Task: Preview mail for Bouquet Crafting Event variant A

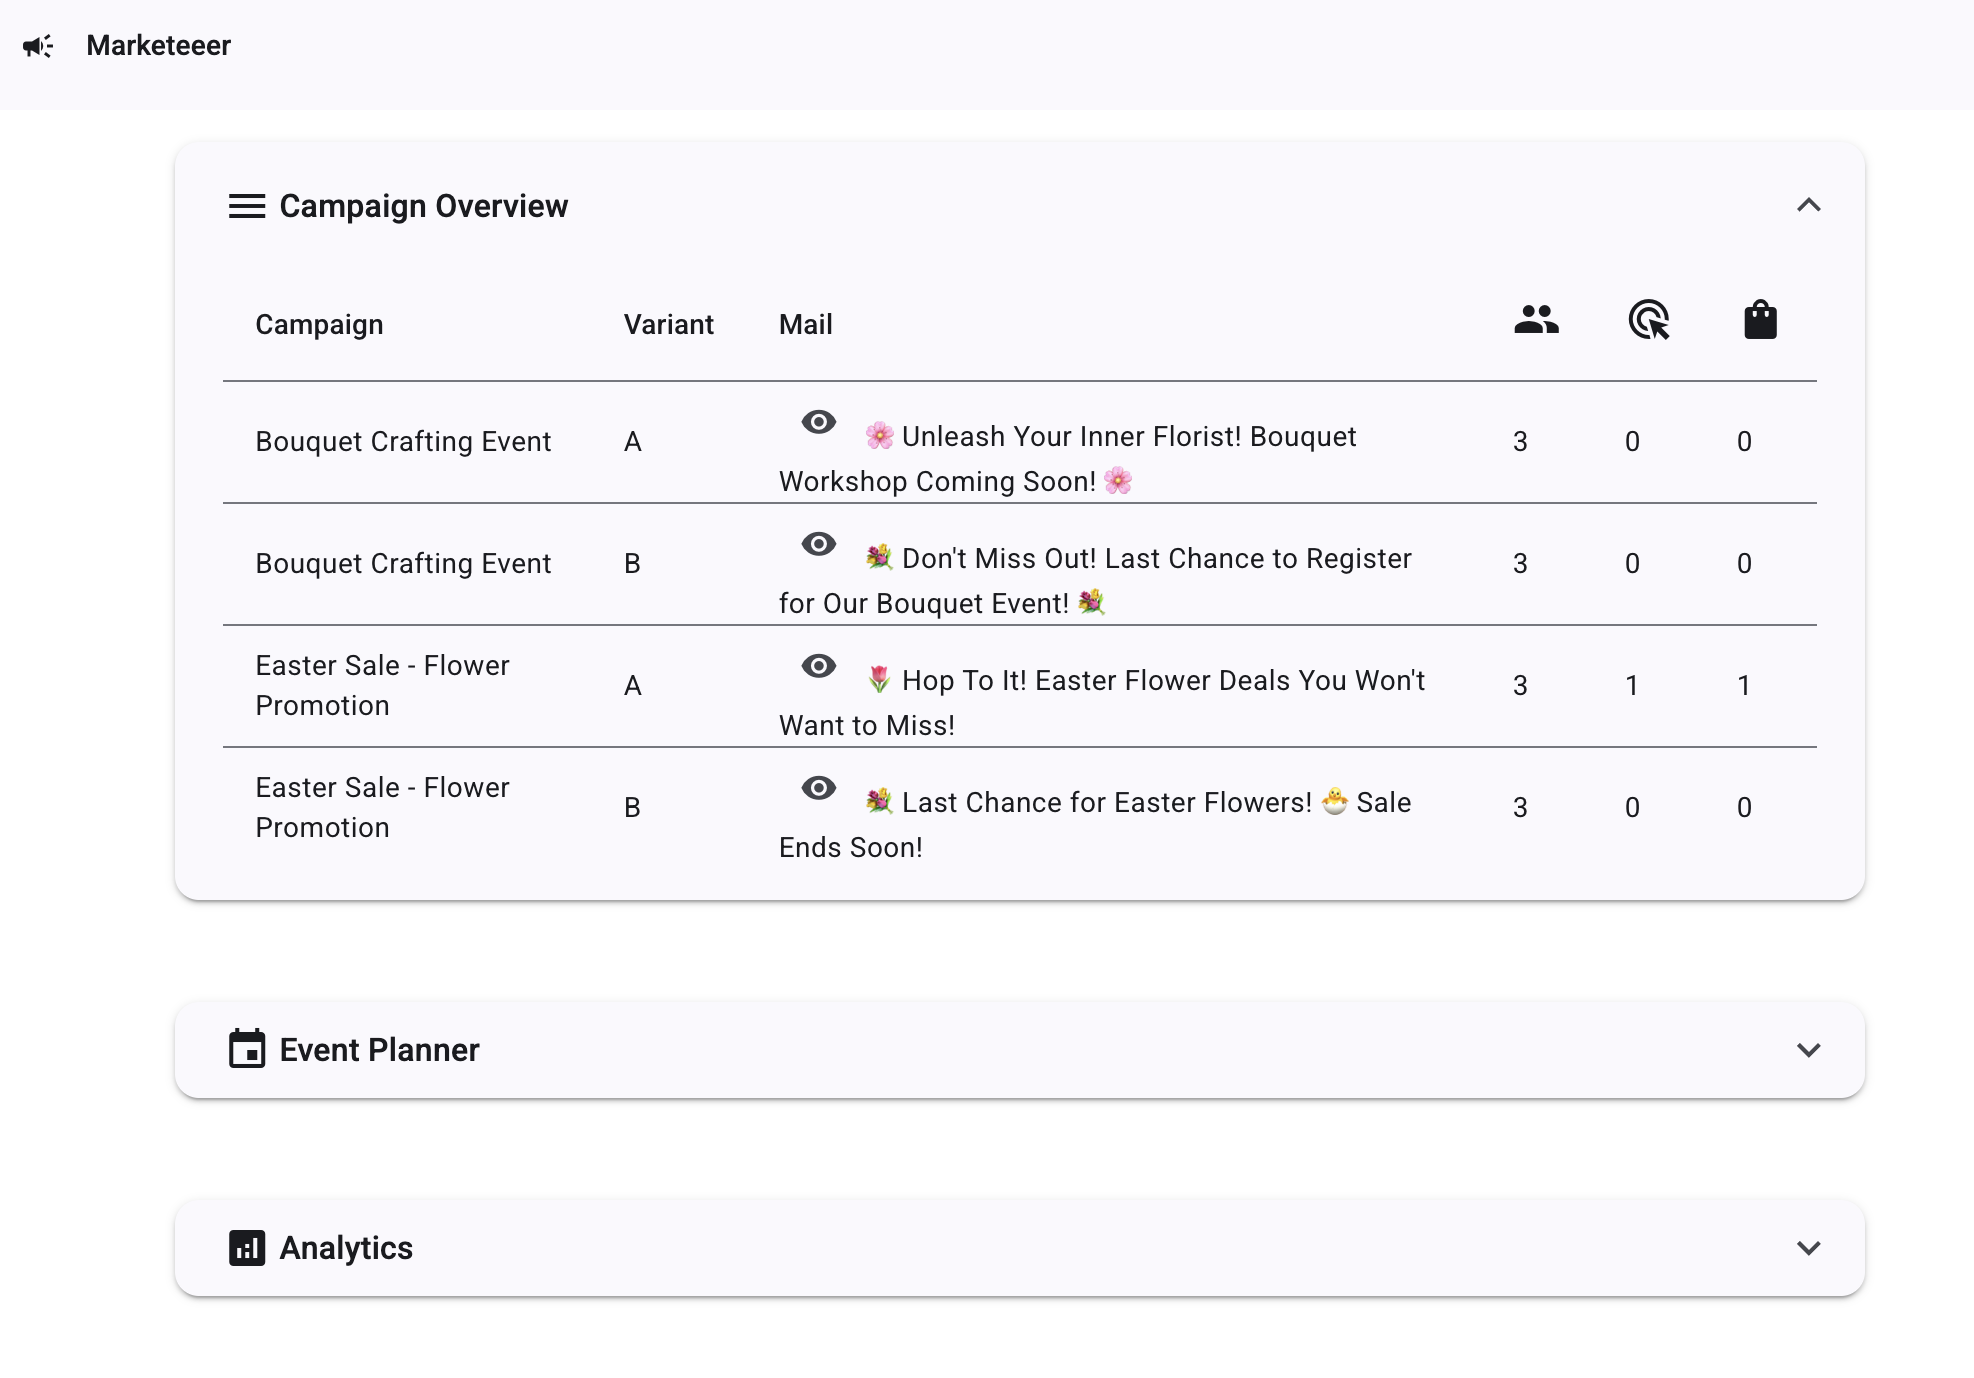Action: [818, 422]
